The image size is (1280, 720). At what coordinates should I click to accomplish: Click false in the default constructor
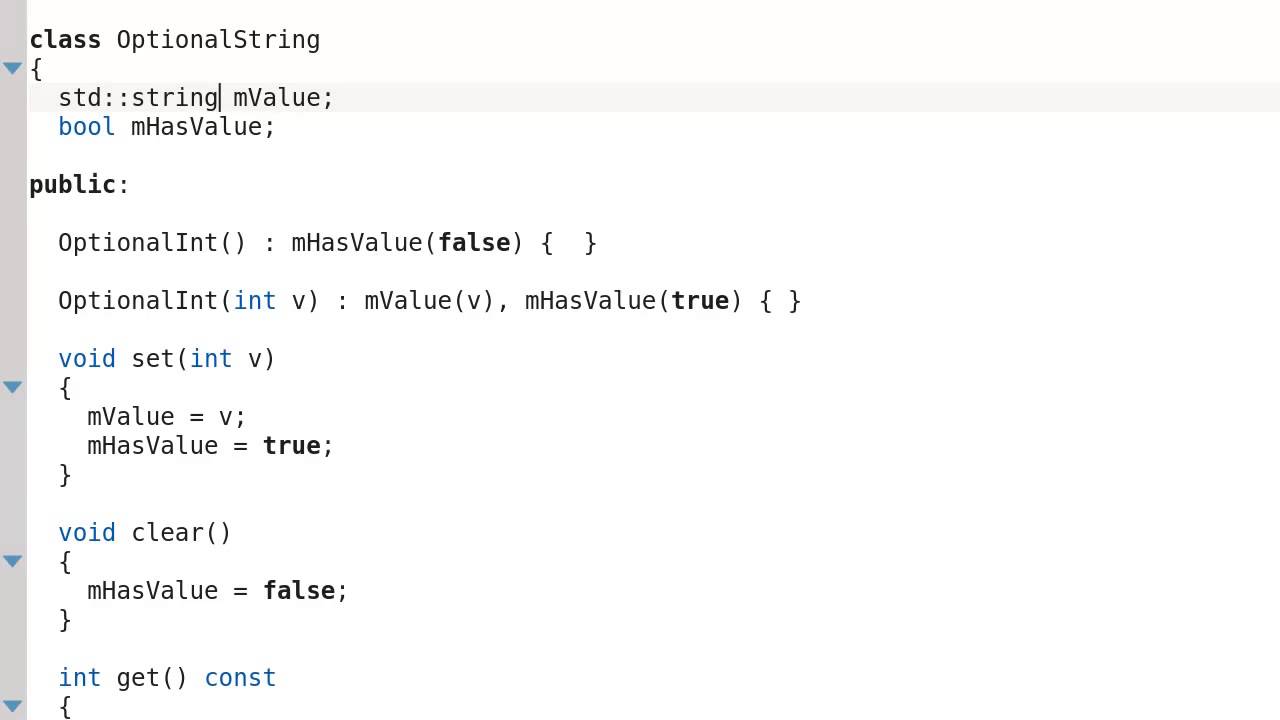474,243
